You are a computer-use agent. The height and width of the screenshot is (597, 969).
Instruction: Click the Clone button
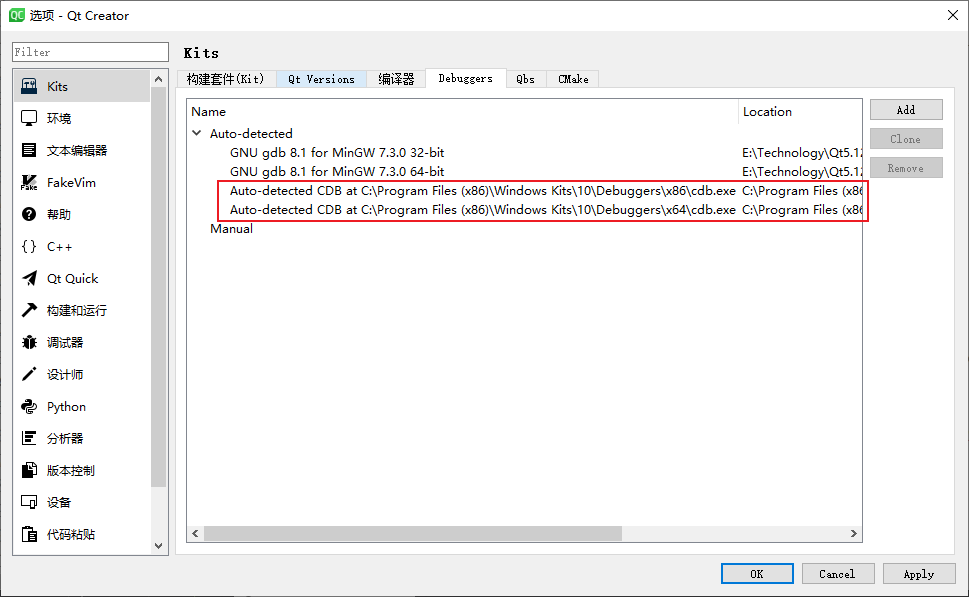click(906, 139)
